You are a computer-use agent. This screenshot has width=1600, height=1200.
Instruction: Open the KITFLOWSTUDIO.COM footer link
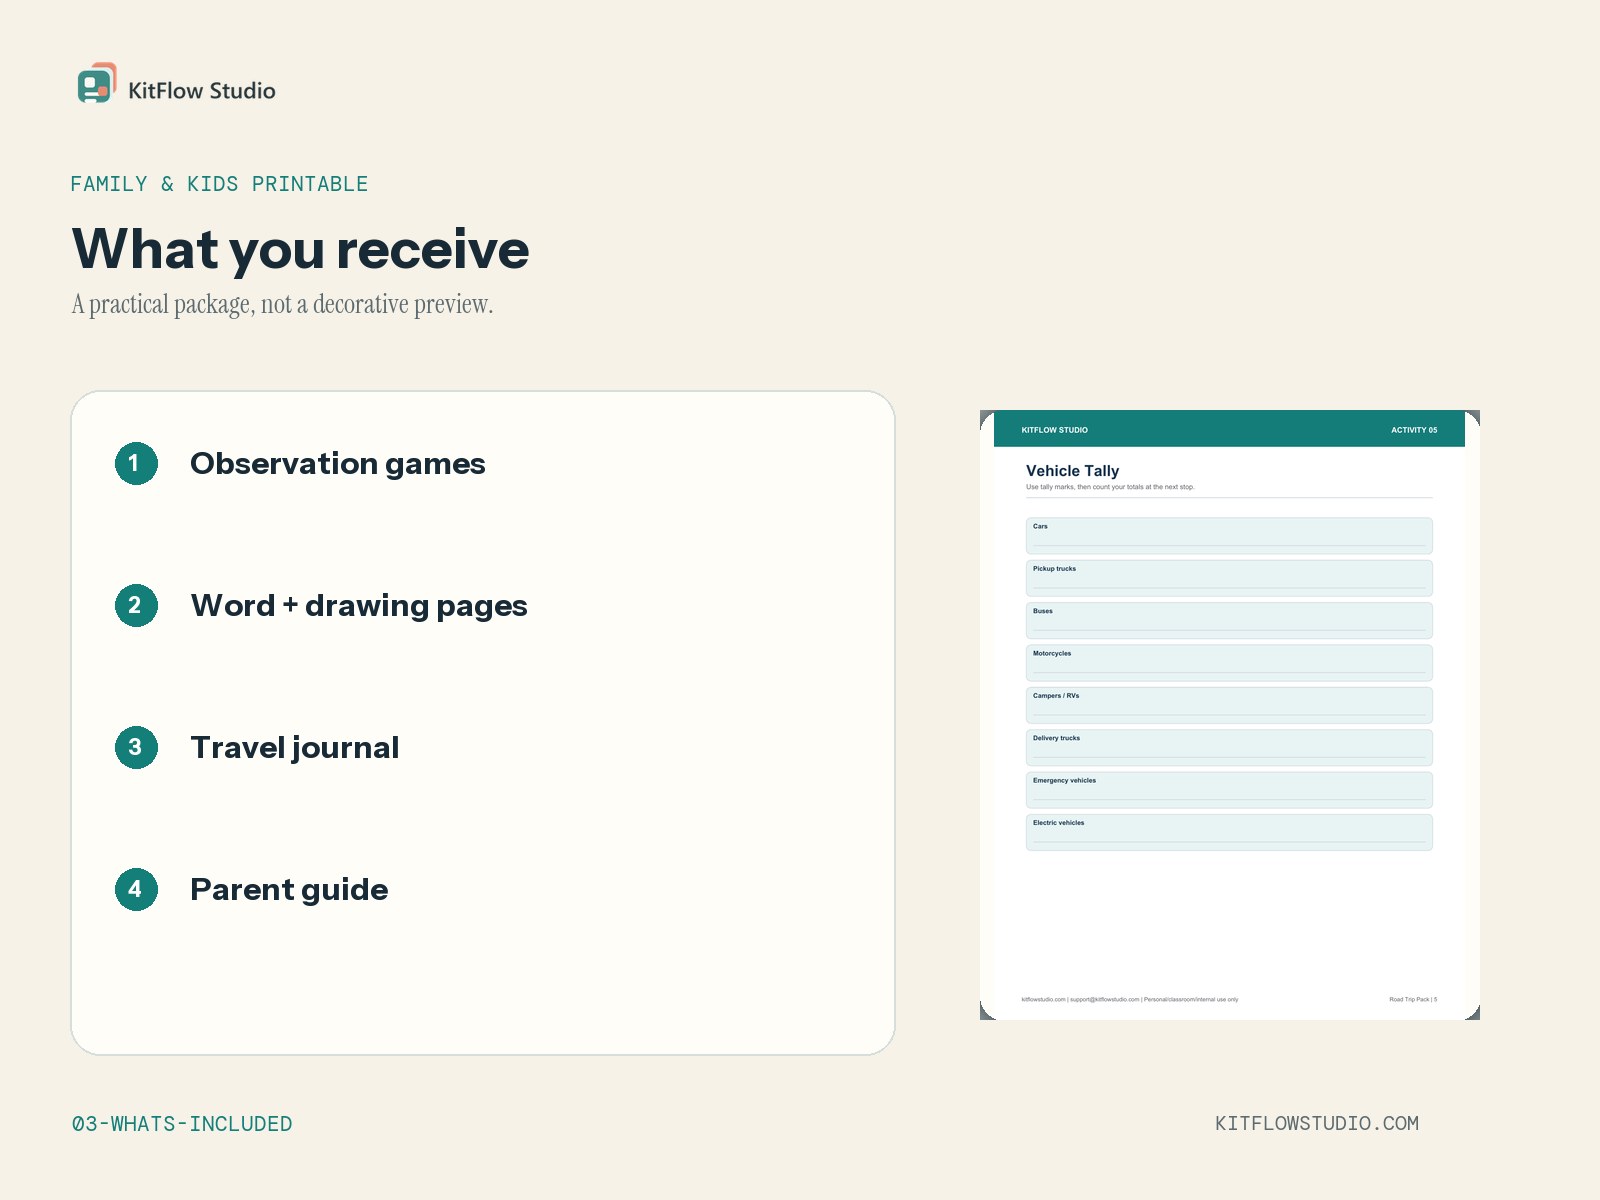[1317, 1123]
